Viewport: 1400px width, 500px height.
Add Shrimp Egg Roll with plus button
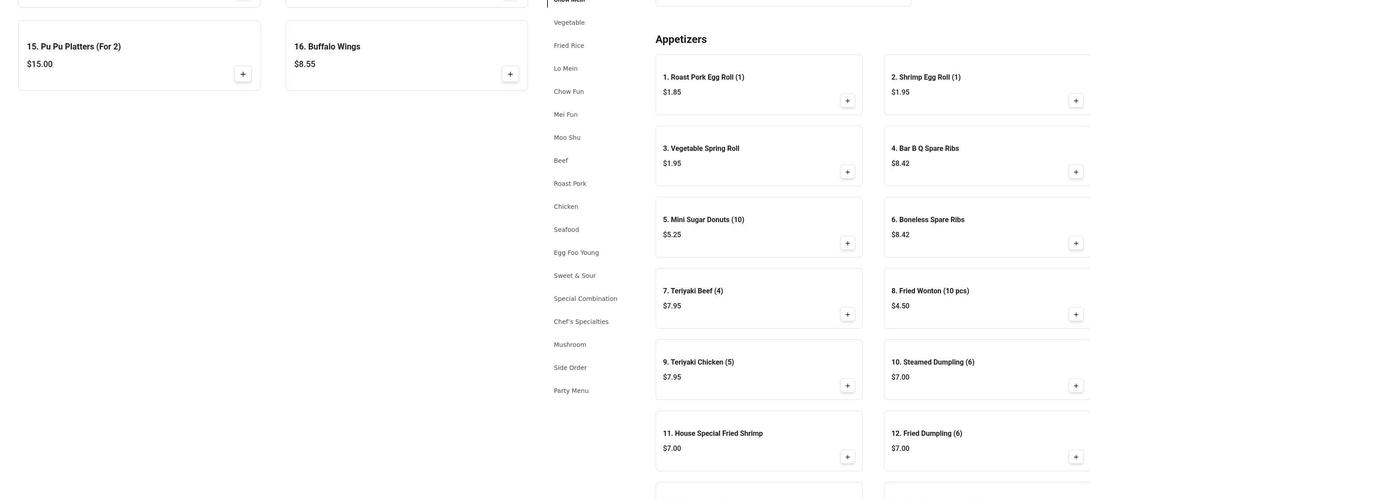tap(1076, 101)
